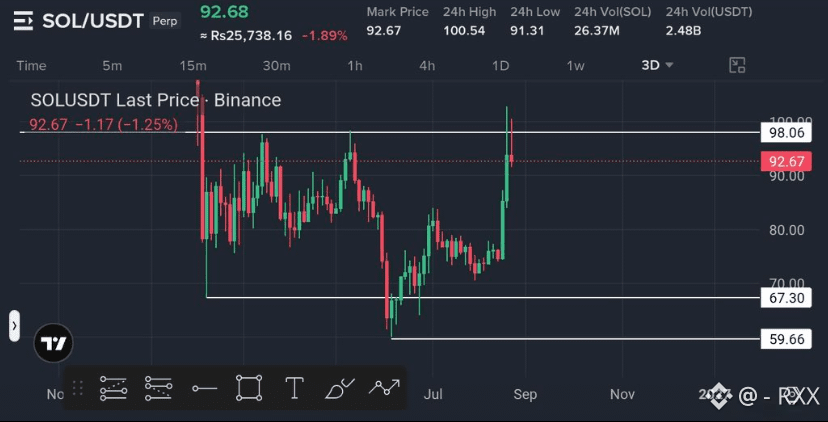
Task: Click the -1.17 (-1.25%) legend change
Action: [126, 125]
